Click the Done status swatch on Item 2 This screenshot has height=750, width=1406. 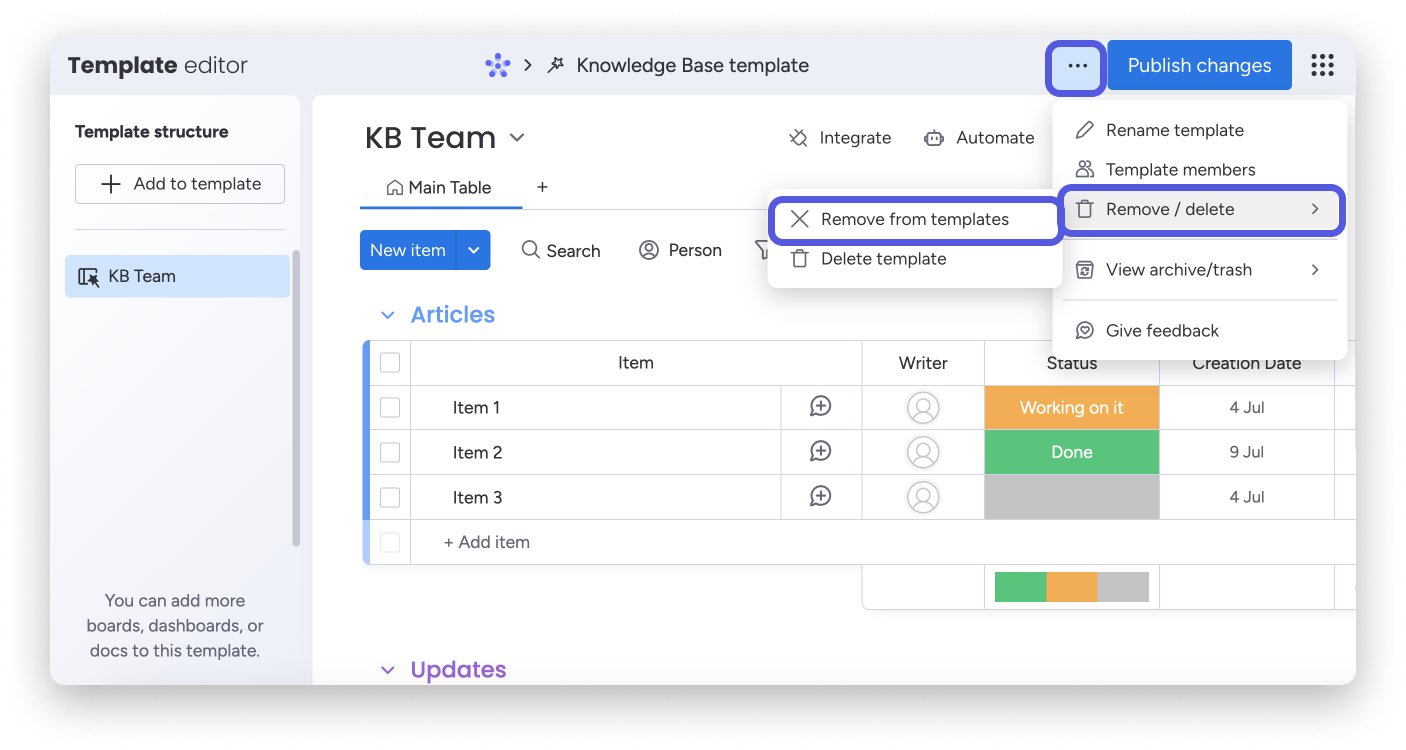coord(1071,452)
